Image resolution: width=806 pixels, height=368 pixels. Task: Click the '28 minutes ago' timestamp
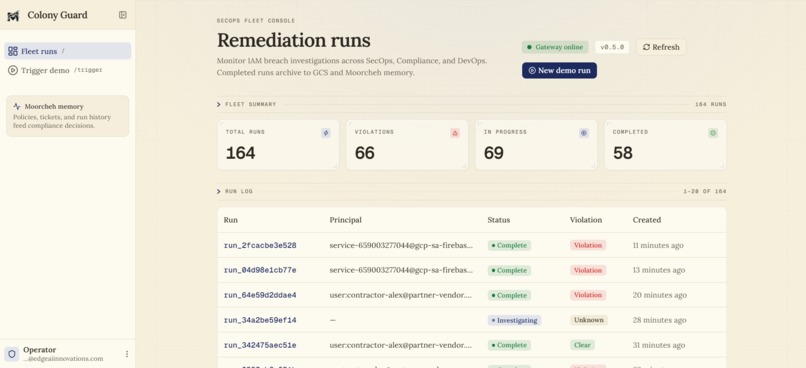click(x=659, y=320)
